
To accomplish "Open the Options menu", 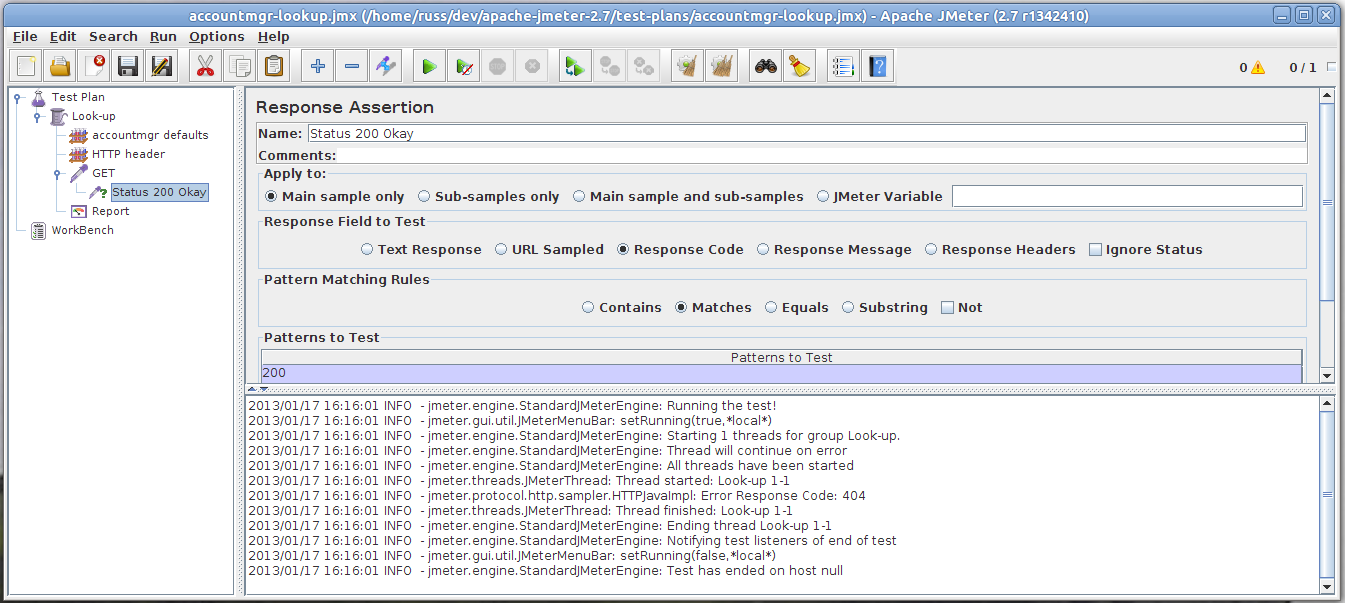I will tap(217, 37).
